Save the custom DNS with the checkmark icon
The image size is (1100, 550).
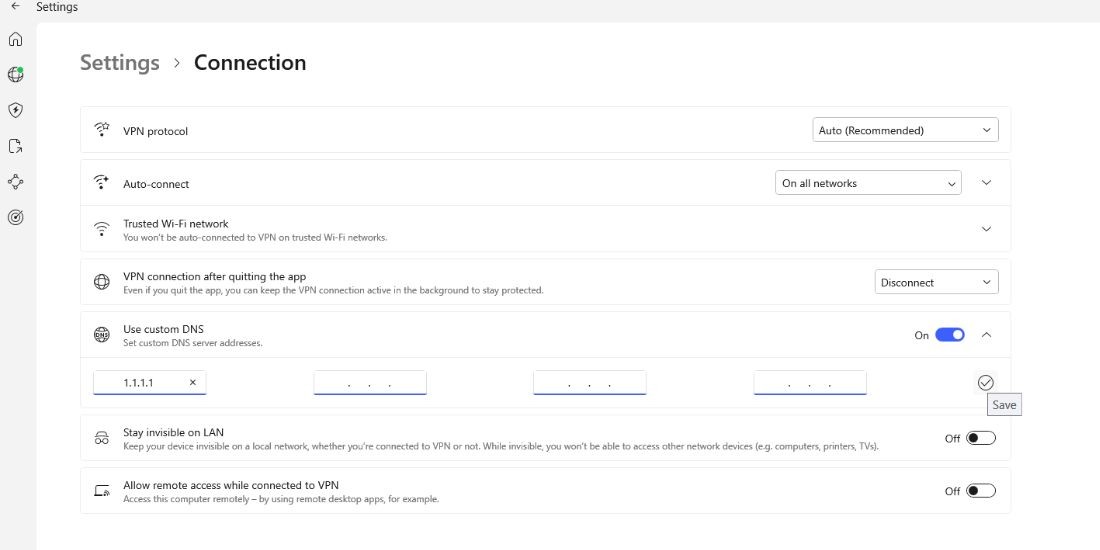tap(986, 382)
